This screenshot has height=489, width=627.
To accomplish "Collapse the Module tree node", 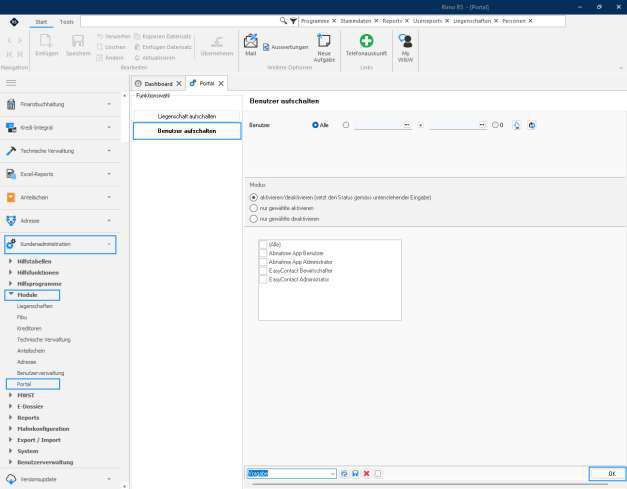I will click(11, 294).
